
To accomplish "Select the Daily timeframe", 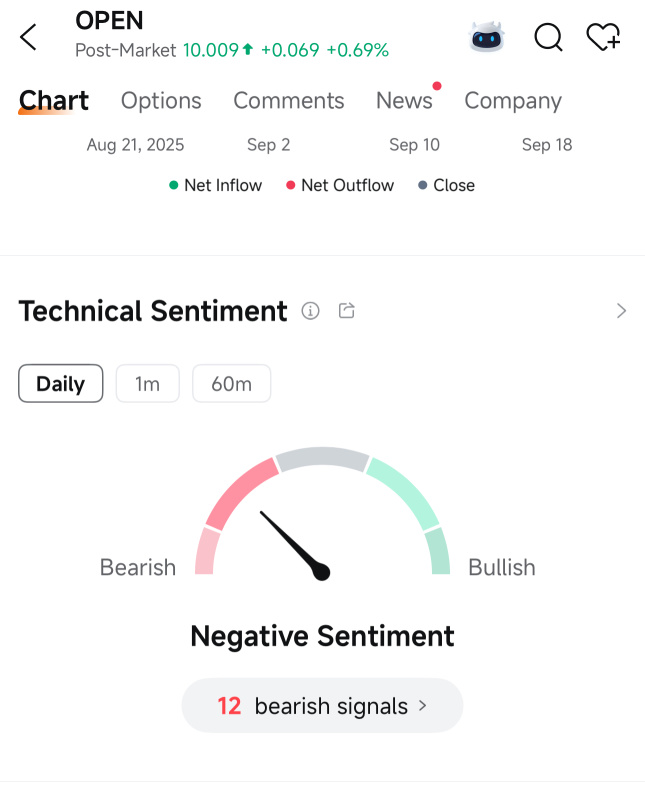I will pos(60,384).
